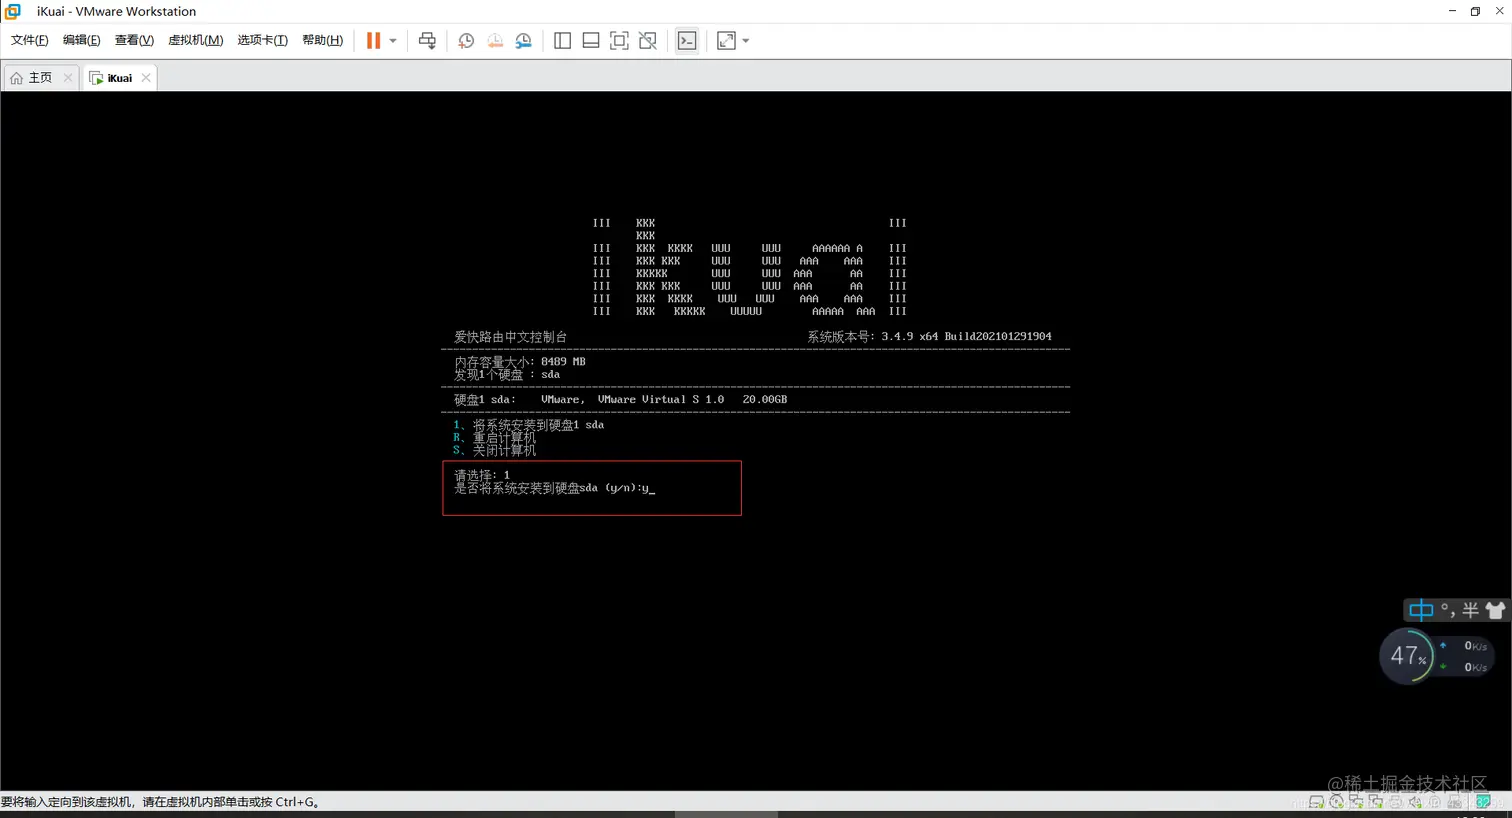Image resolution: width=1512 pixels, height=818 pixels.
Task: Click the sound card status icon
Action: tap(1415, 802)
